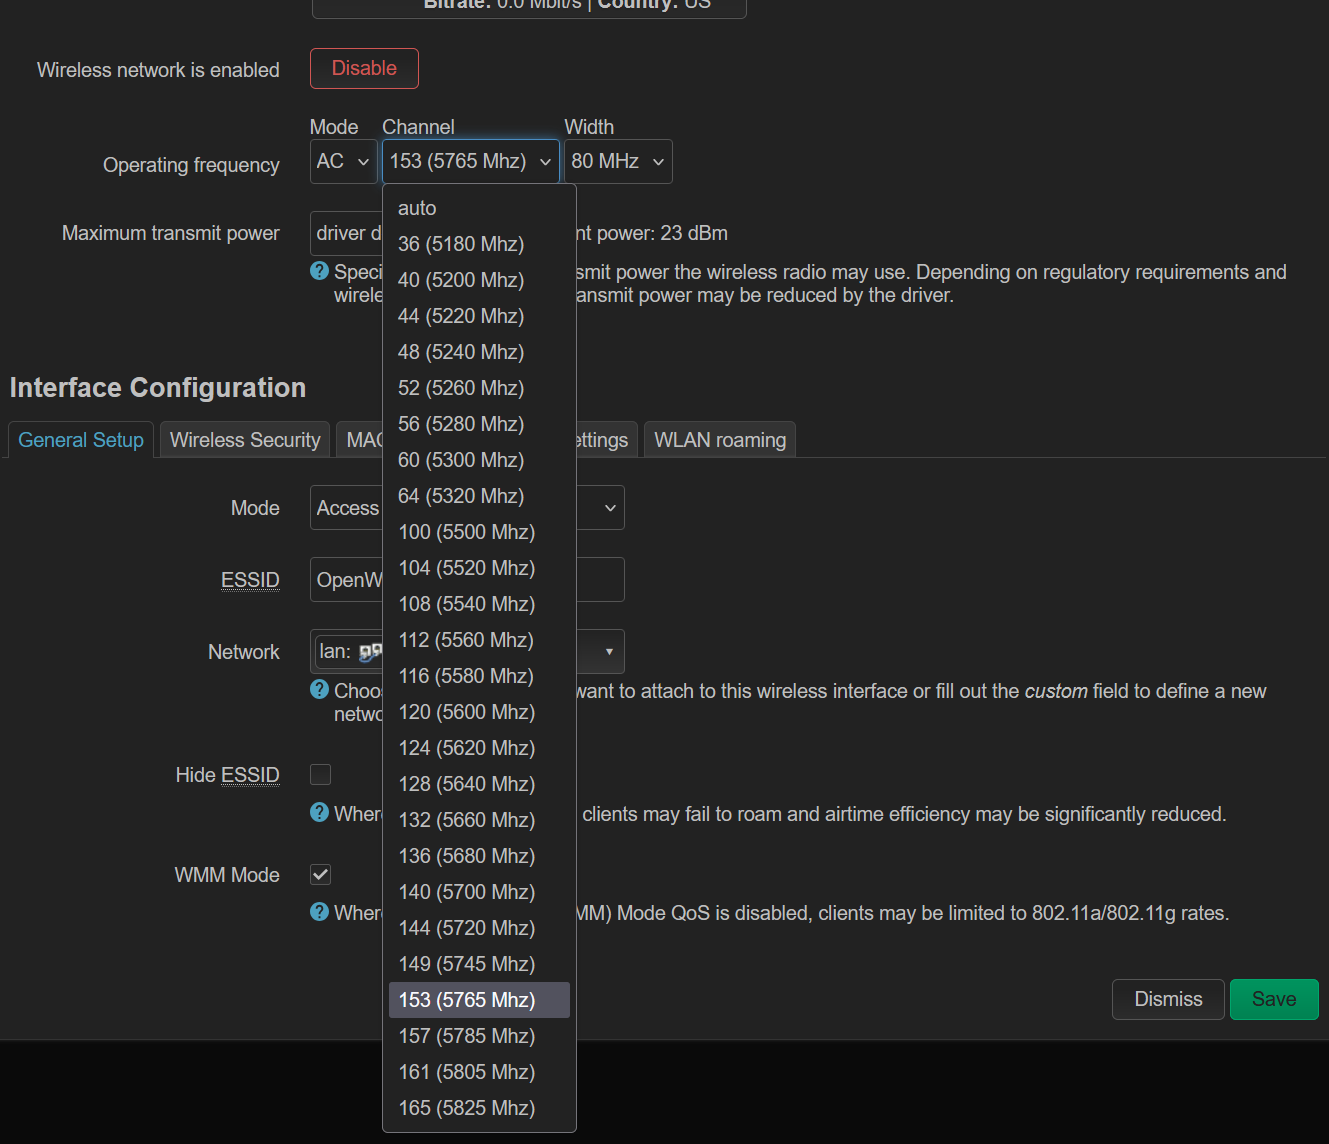This screenshot has height=1144, width=1329.
Task: Select channel 136 (5680 Mhz)
Action: pos(479,856)
